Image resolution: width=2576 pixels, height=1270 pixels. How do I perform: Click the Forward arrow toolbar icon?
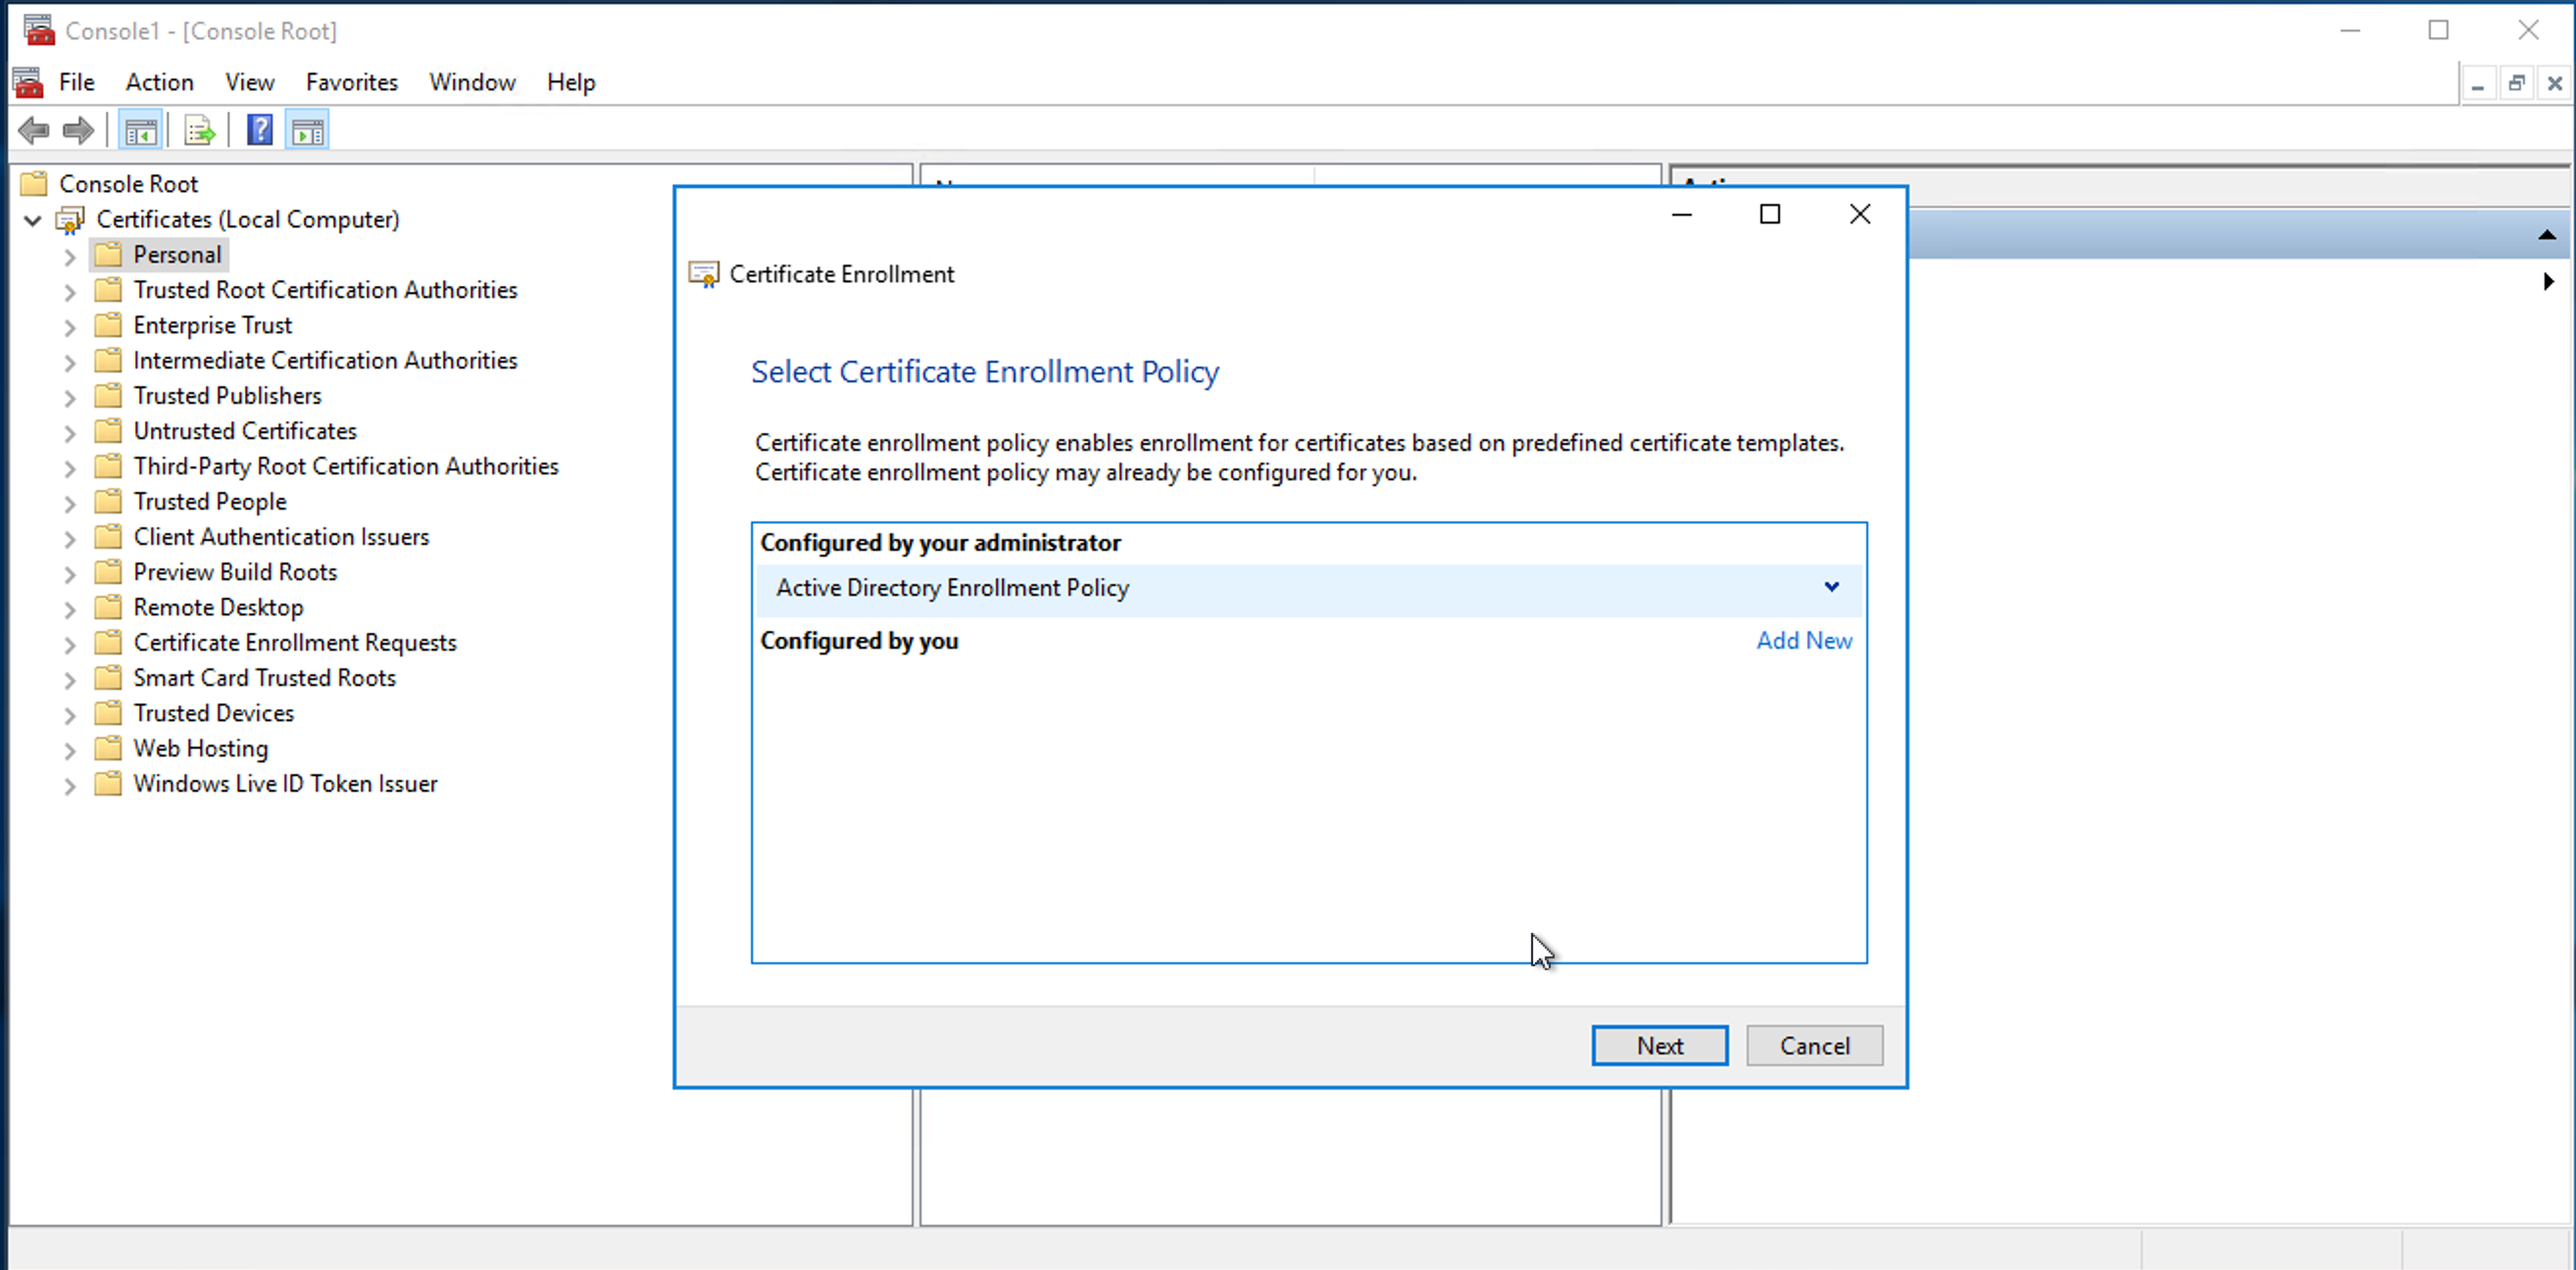(x=78, y=130)
